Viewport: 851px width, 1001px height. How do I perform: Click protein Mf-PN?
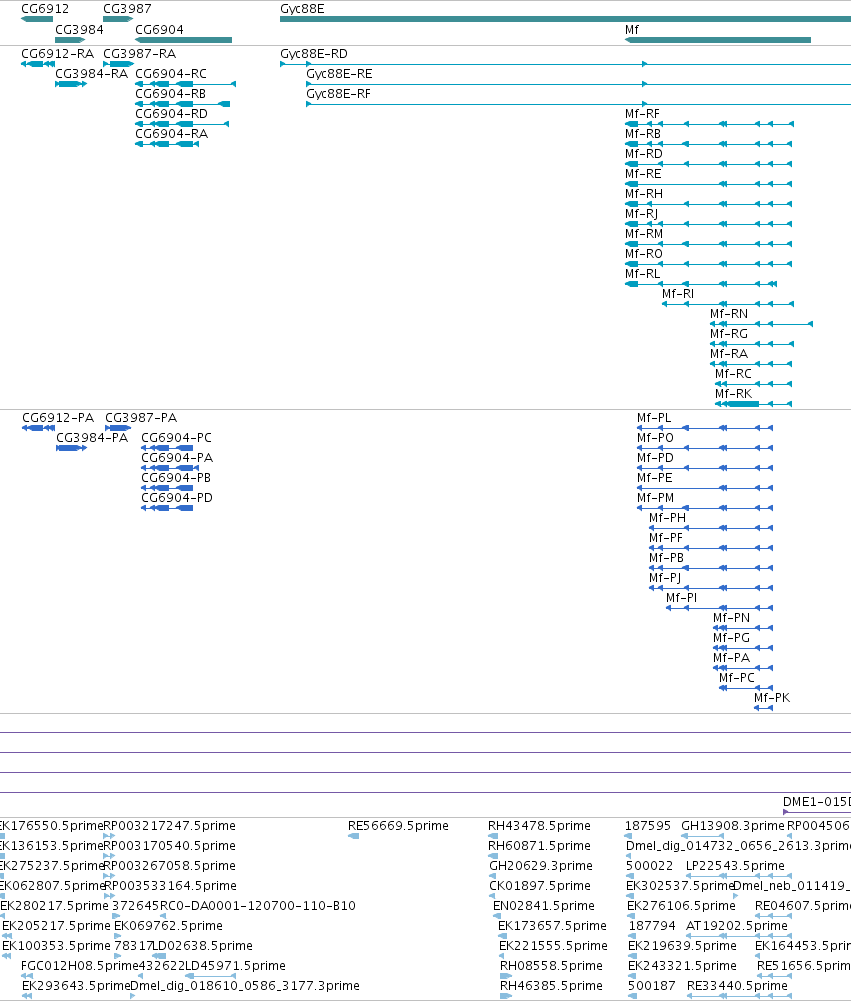tap(731, 617)
